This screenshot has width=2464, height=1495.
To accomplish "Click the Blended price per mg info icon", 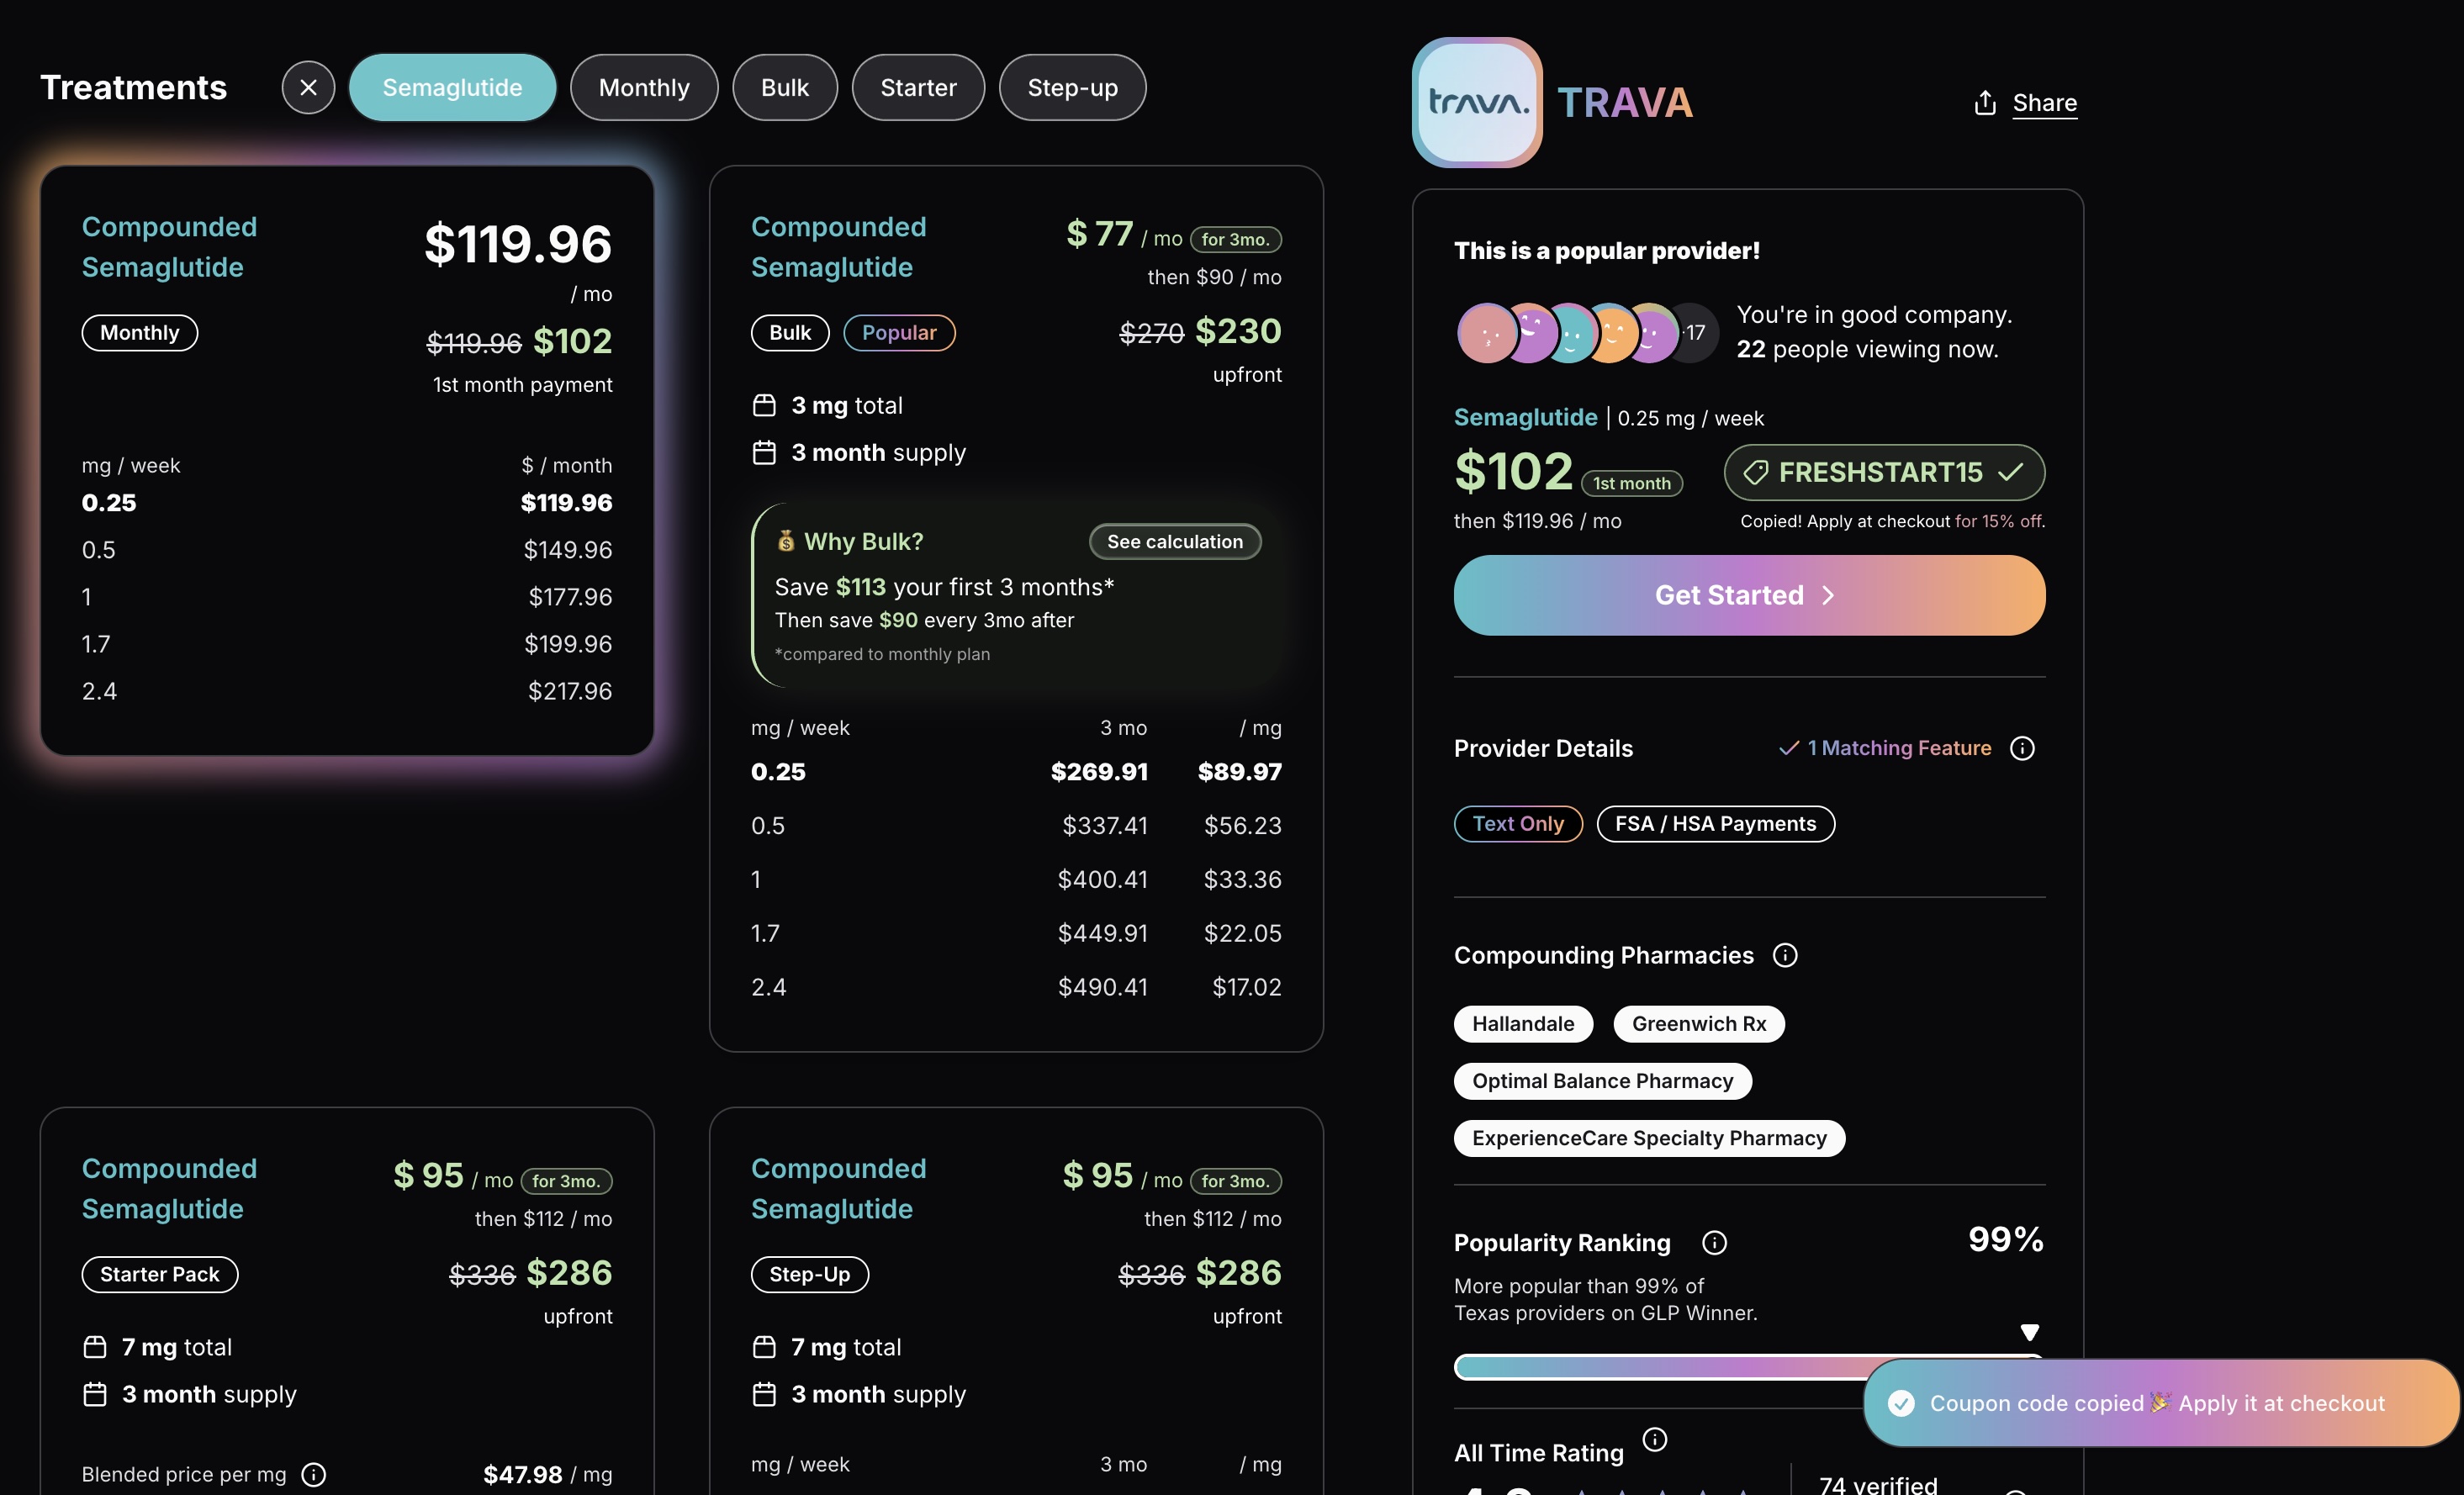I will pos(314,1474).
